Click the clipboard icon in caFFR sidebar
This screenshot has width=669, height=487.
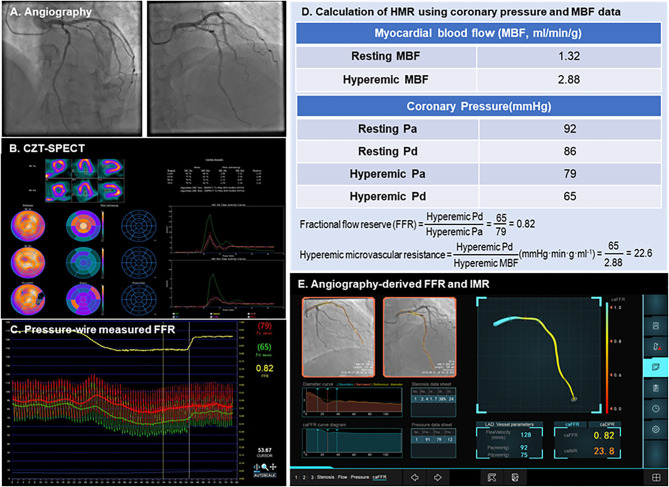655,388
